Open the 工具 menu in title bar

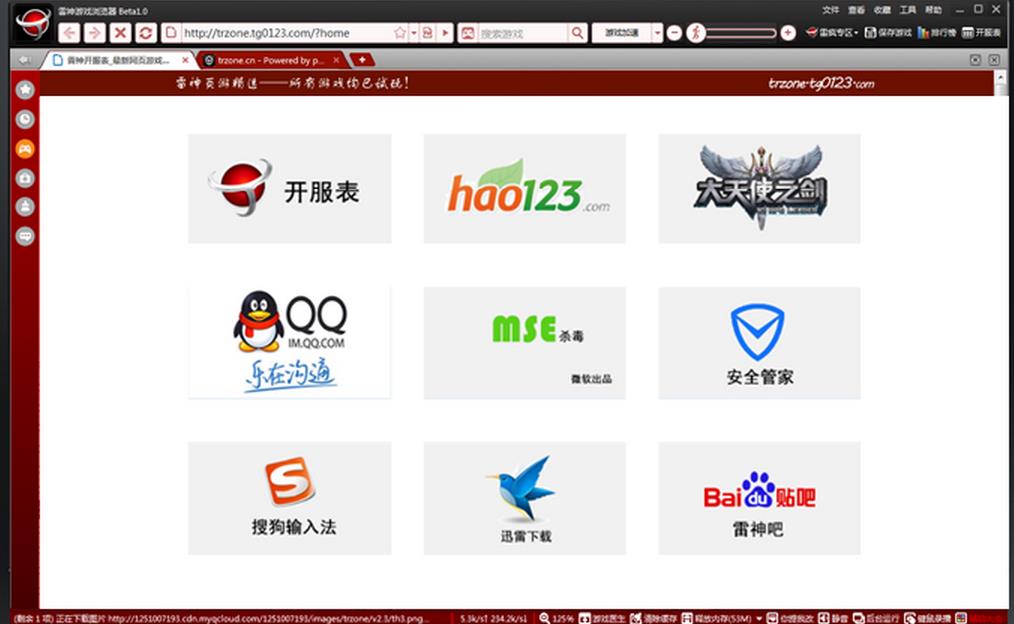[907, 9]
